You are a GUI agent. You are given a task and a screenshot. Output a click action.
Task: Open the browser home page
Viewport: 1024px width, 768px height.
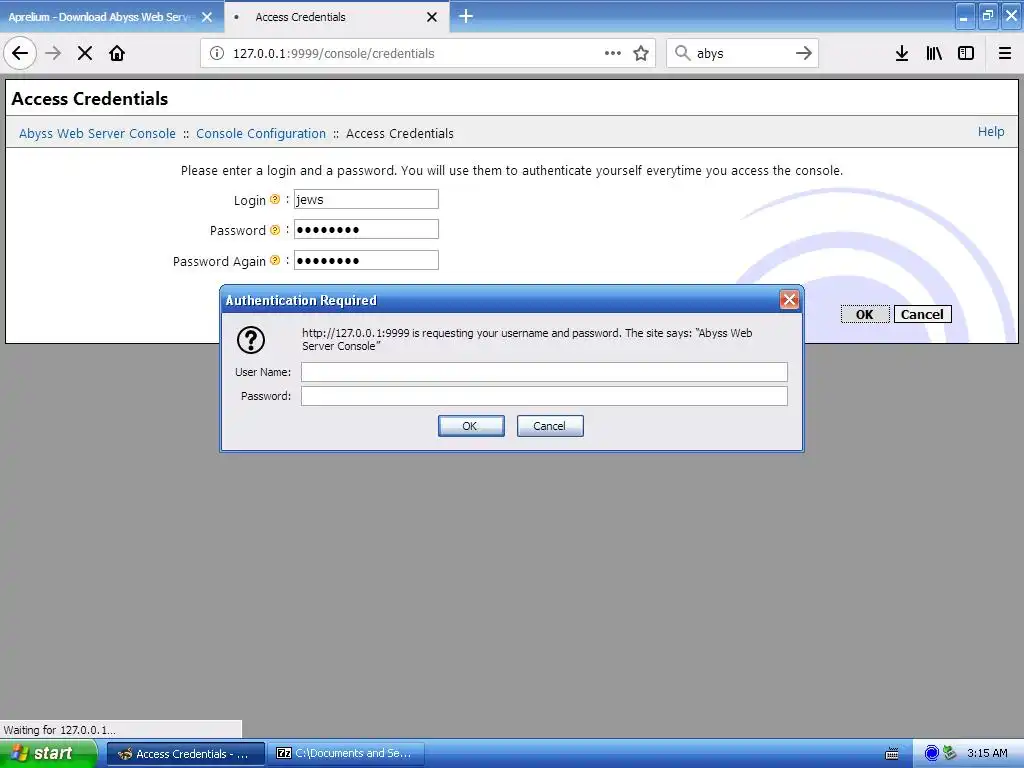coord(117,53)
